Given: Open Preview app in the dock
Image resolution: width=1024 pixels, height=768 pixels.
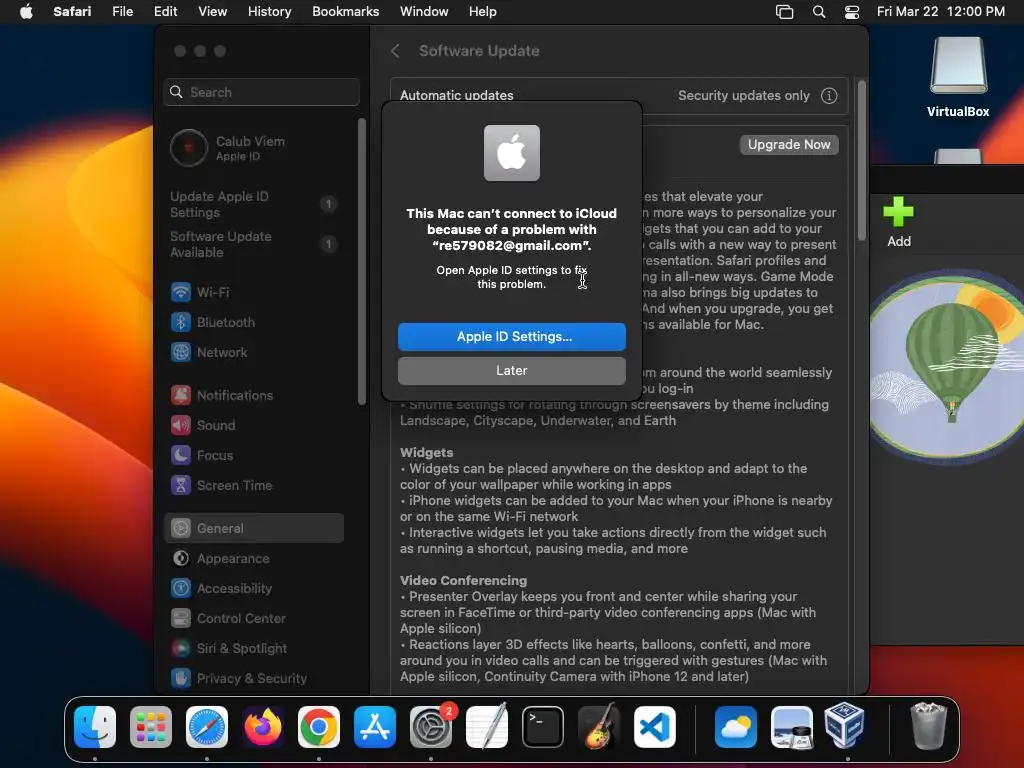Looking at the screenshot, I should coord(792,727).
